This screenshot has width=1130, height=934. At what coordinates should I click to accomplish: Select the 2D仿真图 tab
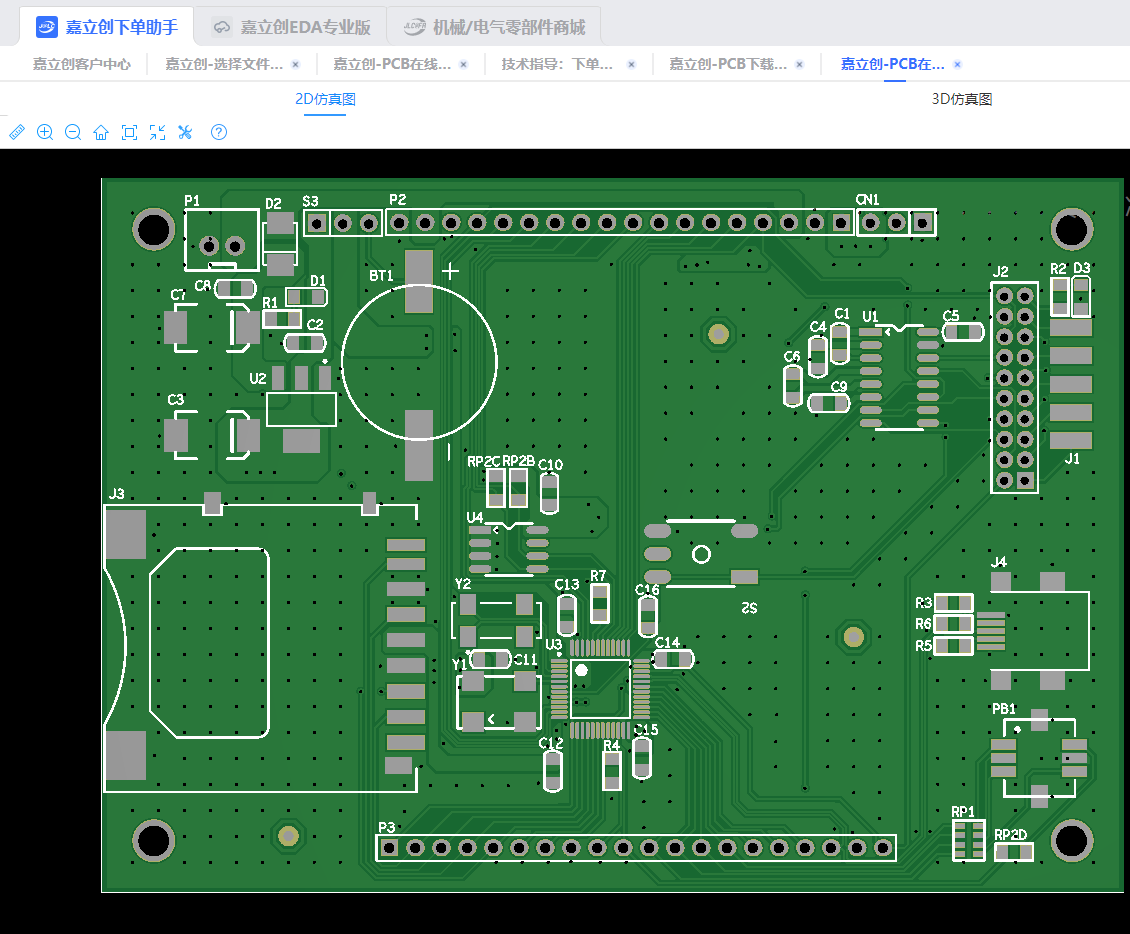325,99
